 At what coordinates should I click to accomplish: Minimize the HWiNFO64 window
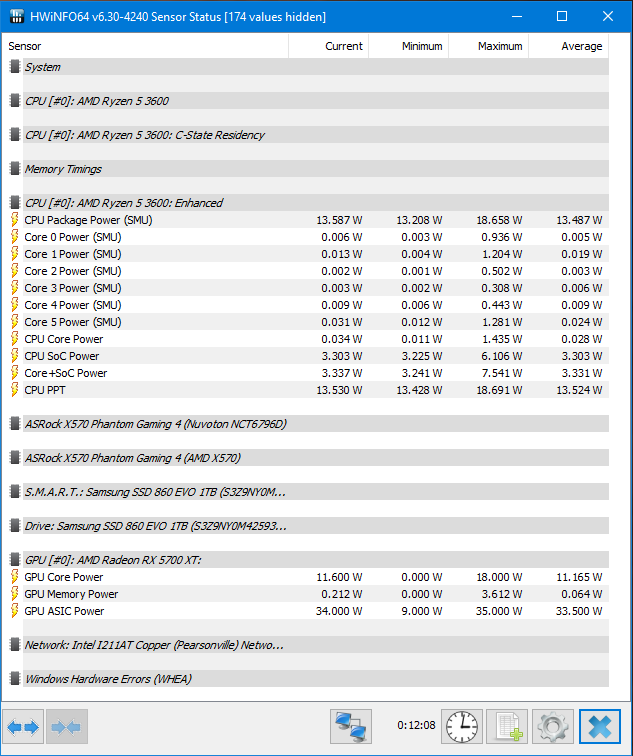(x=517, y=16)
